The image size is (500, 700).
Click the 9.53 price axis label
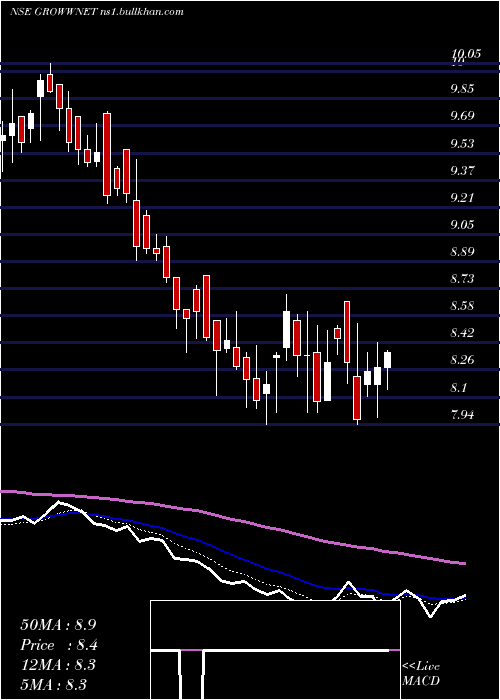[462, 144]
